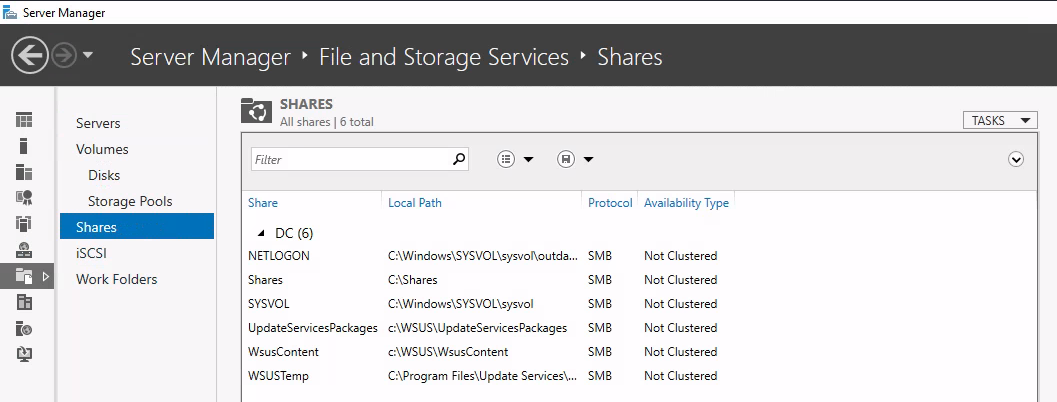Image resolution: width=1057 pixels, height=402 pixels.
Task: Click the Server Manager breadcrumb link
Action: point(210,57)
